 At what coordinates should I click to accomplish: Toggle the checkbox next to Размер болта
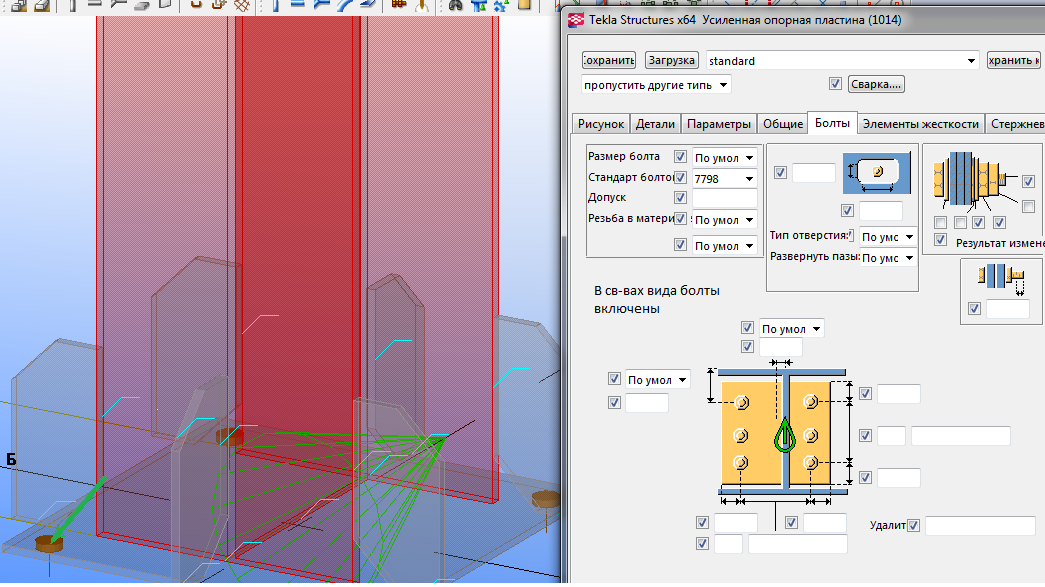pyautogui.click(x=681, y=157)
